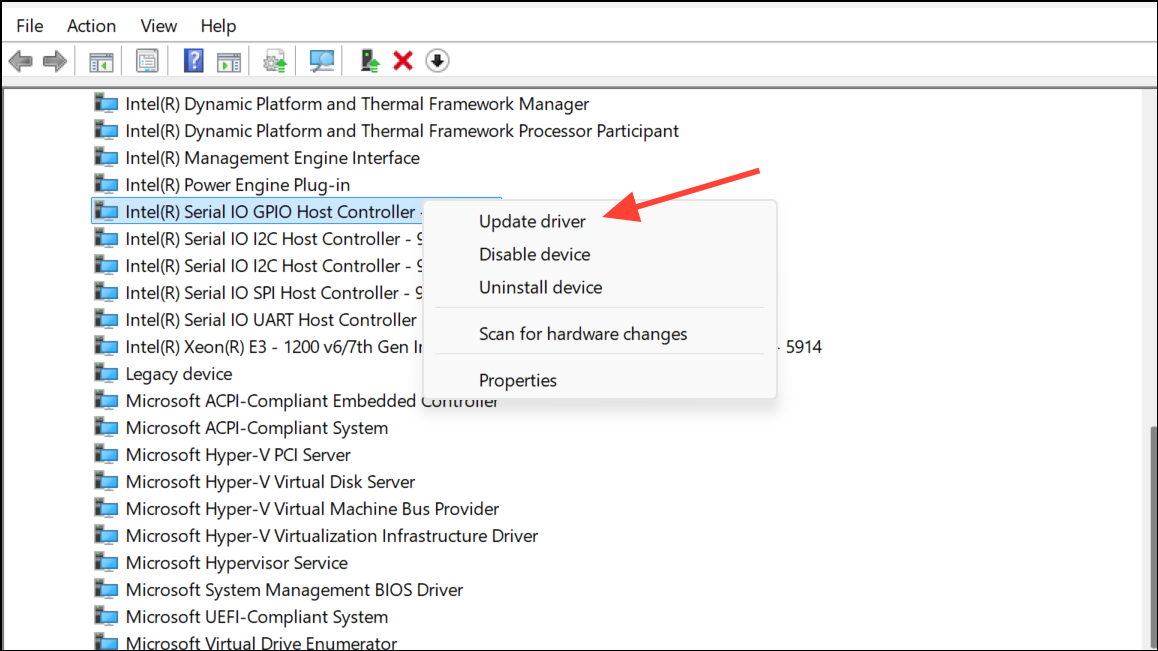Click the blue Help question mark icon
Viewport: 1158px width, 651px height.
pyautogui.click(x=193, y=61)
